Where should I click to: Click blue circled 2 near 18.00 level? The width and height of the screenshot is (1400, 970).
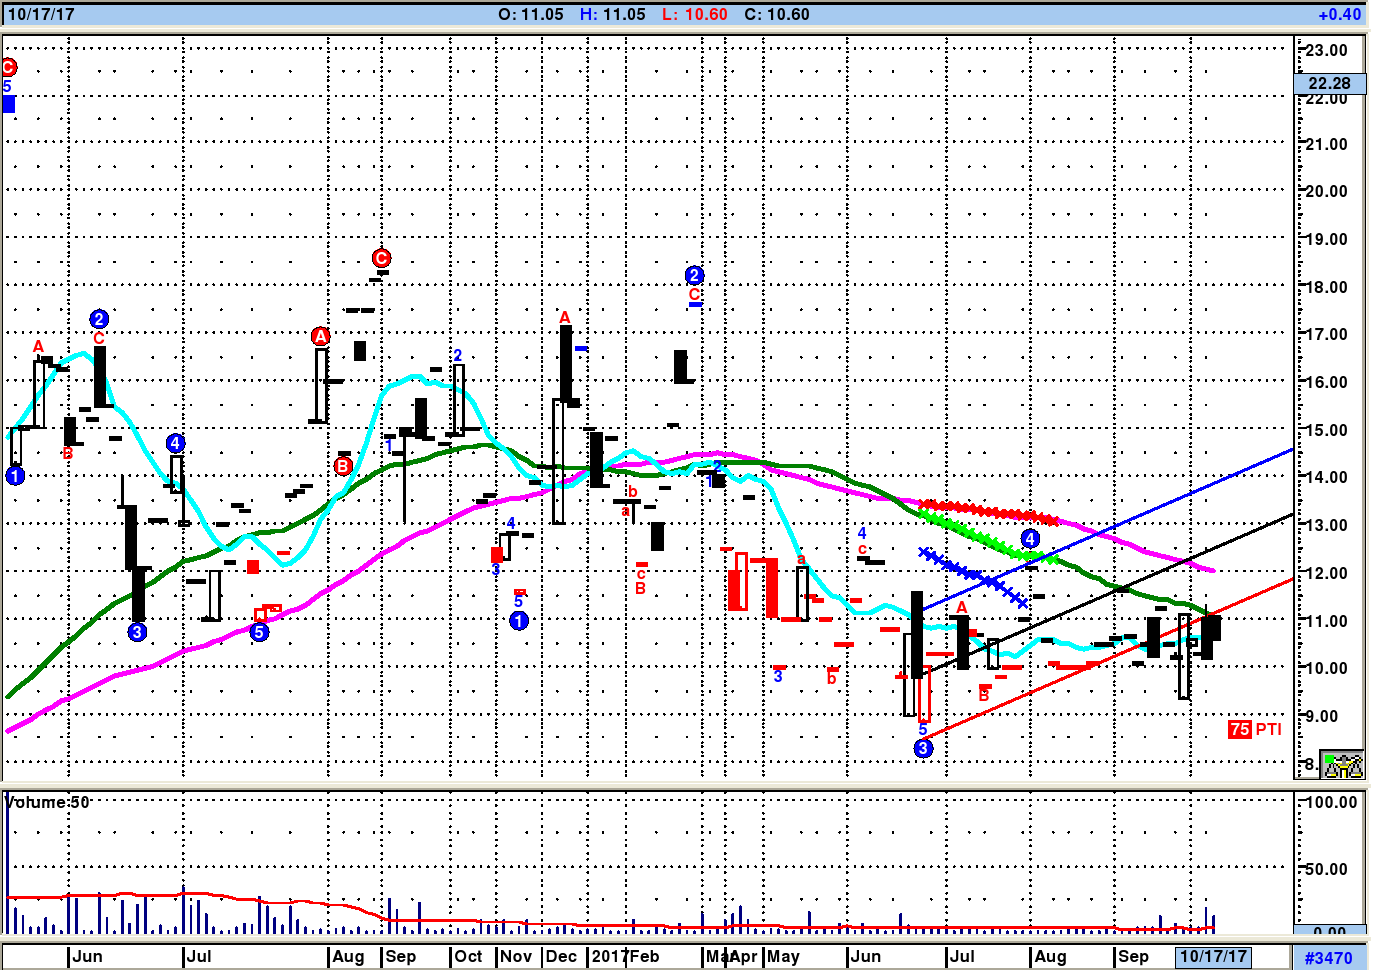pyautogui.click(x=695, y=275)
